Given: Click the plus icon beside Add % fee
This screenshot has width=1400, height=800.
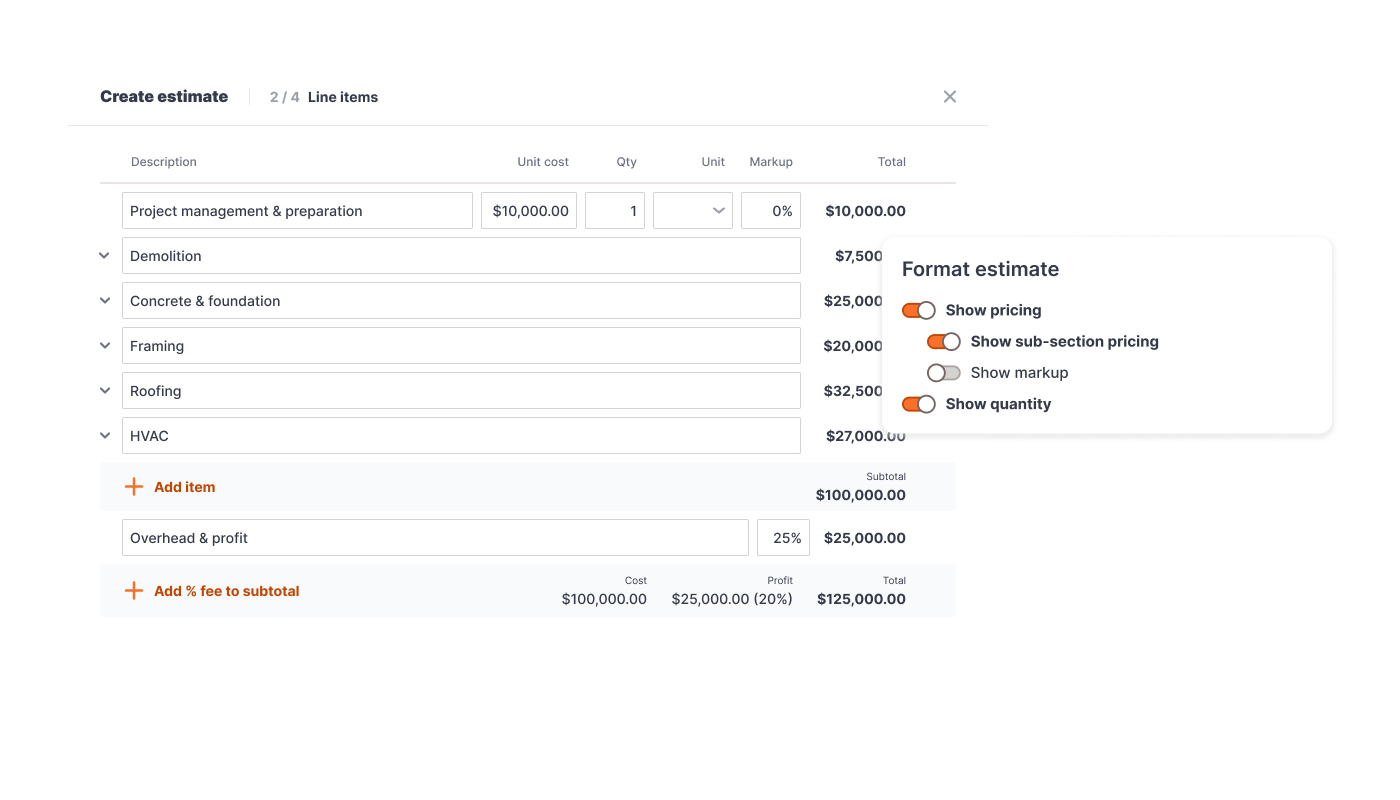Looking at the screenshot, I should point(134,591).
